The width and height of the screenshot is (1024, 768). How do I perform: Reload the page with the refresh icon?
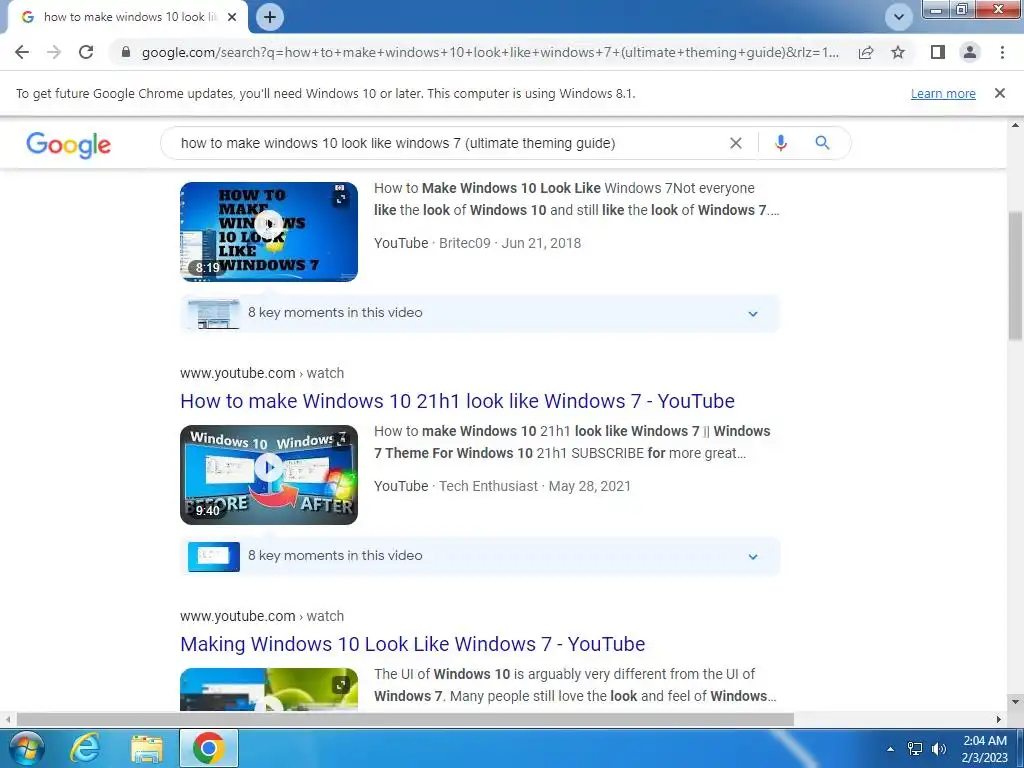(x=86, y=52)
